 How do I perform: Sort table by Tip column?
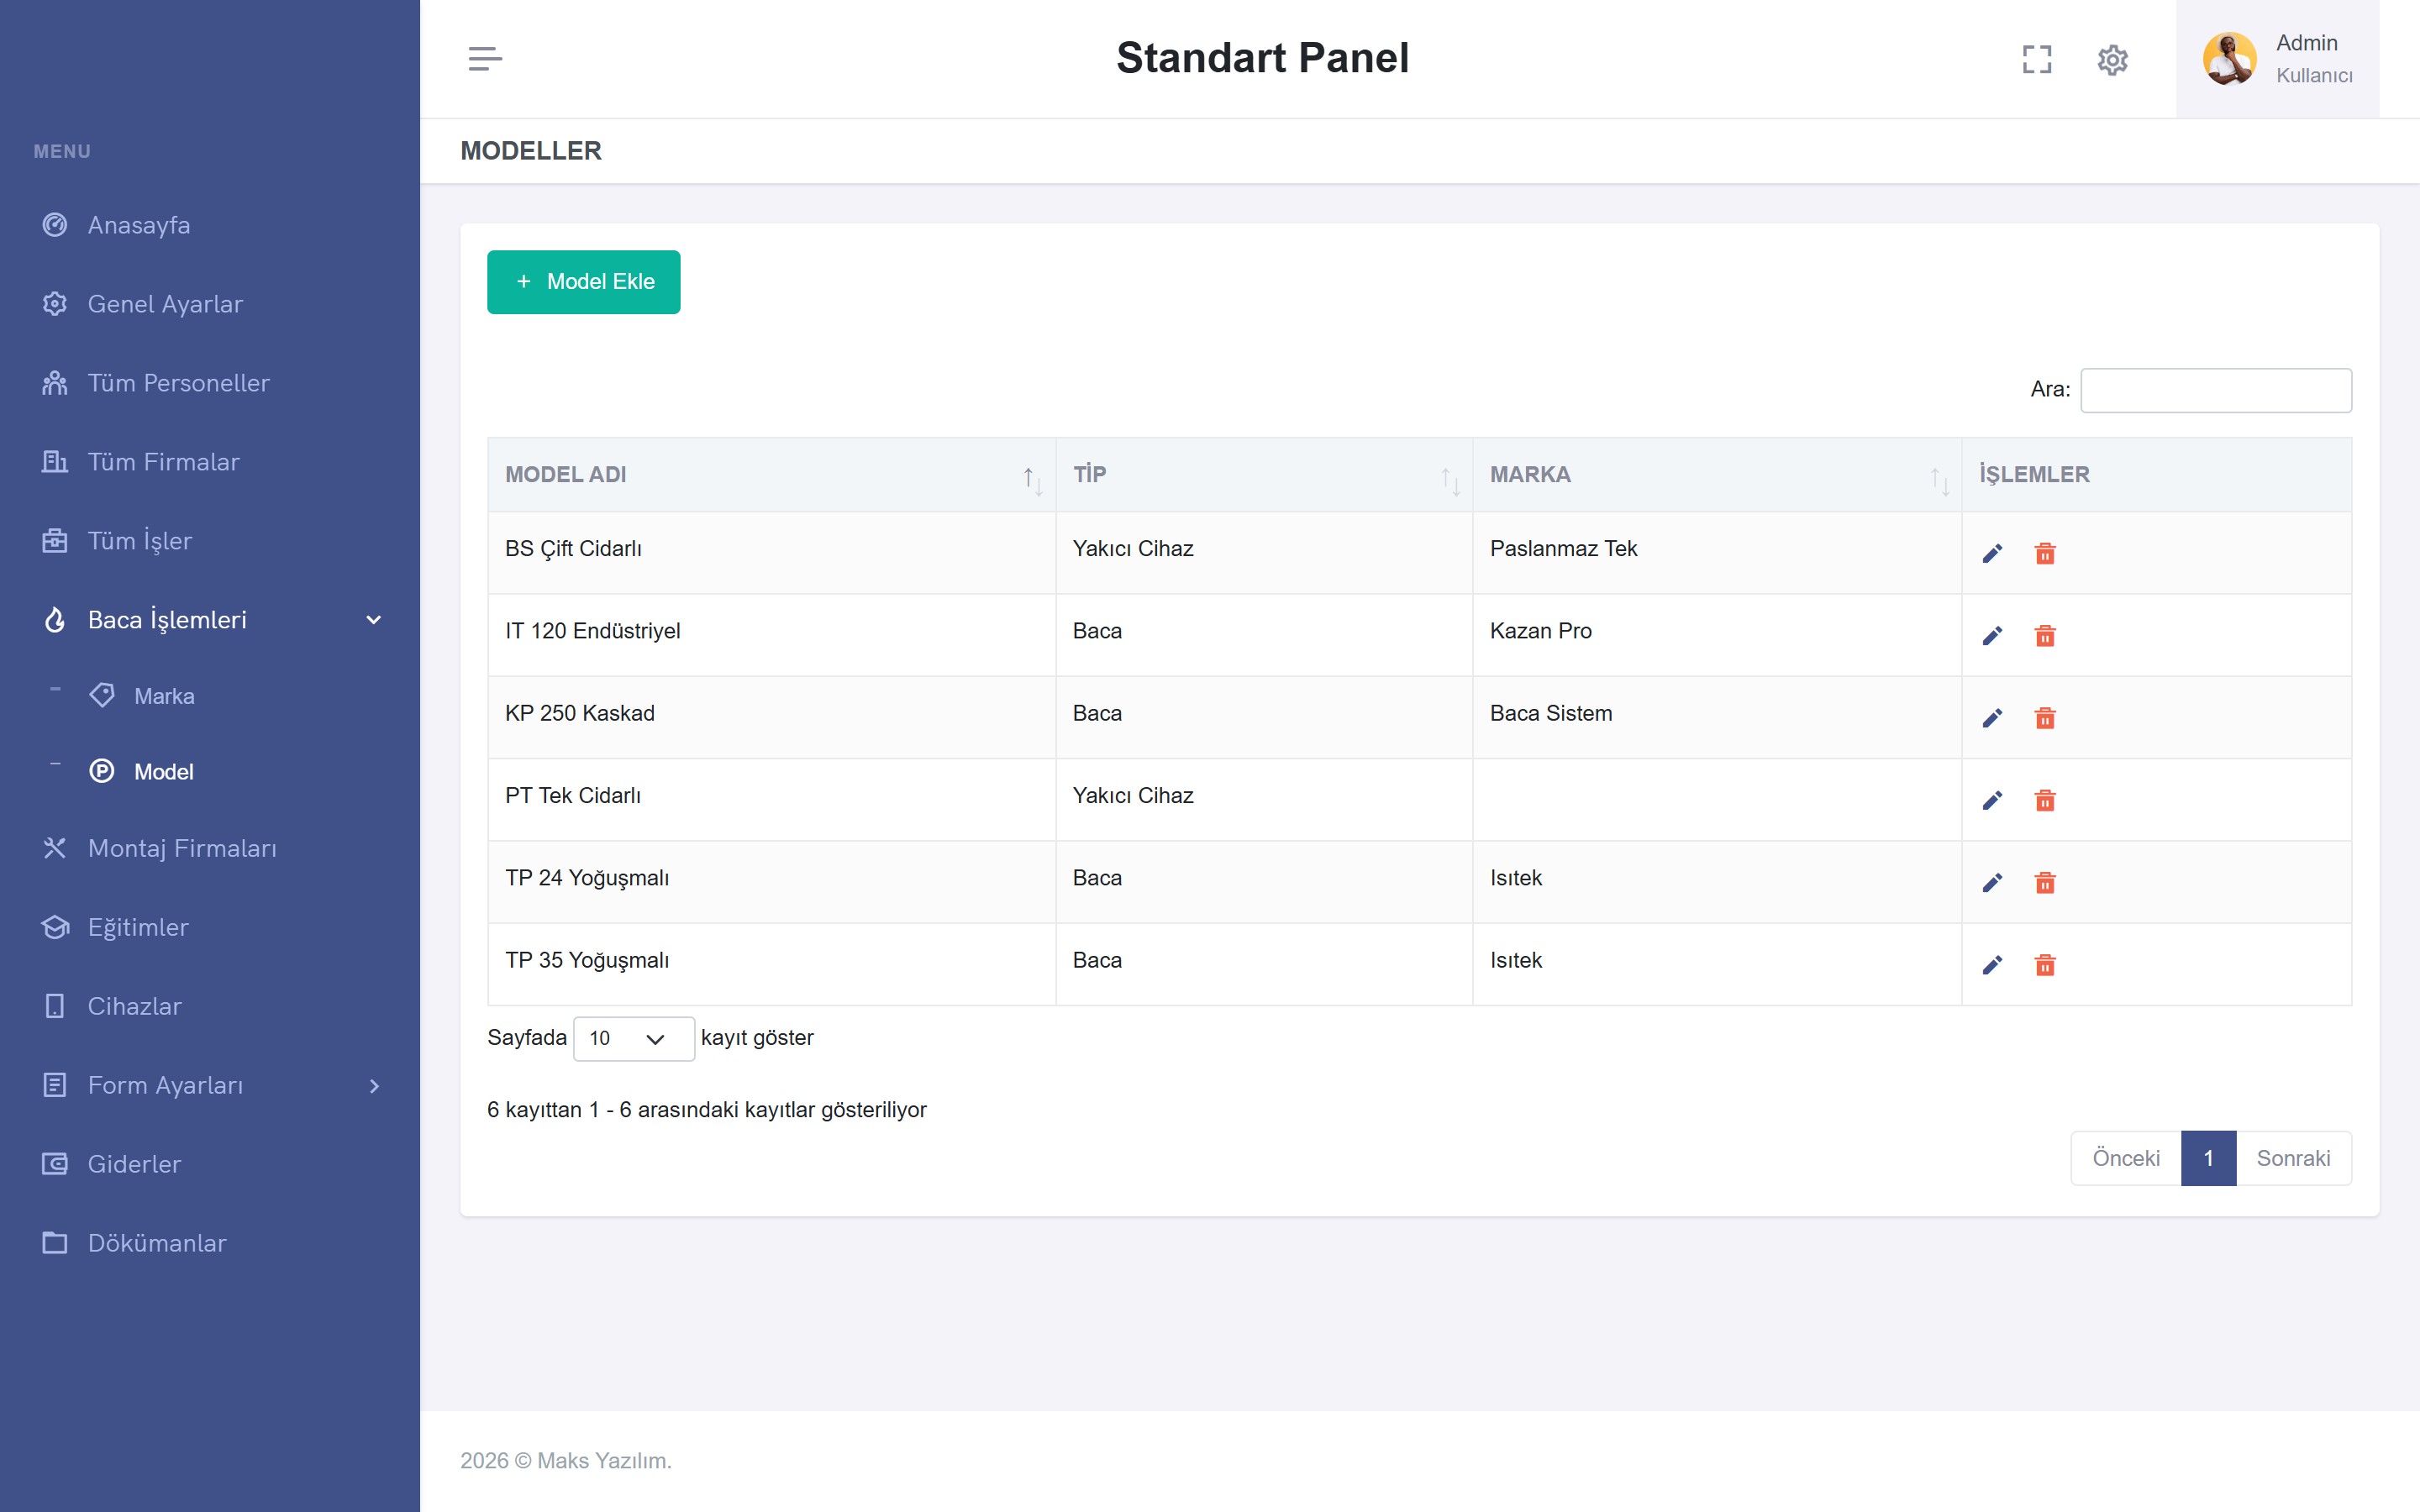pos(1264,475)
